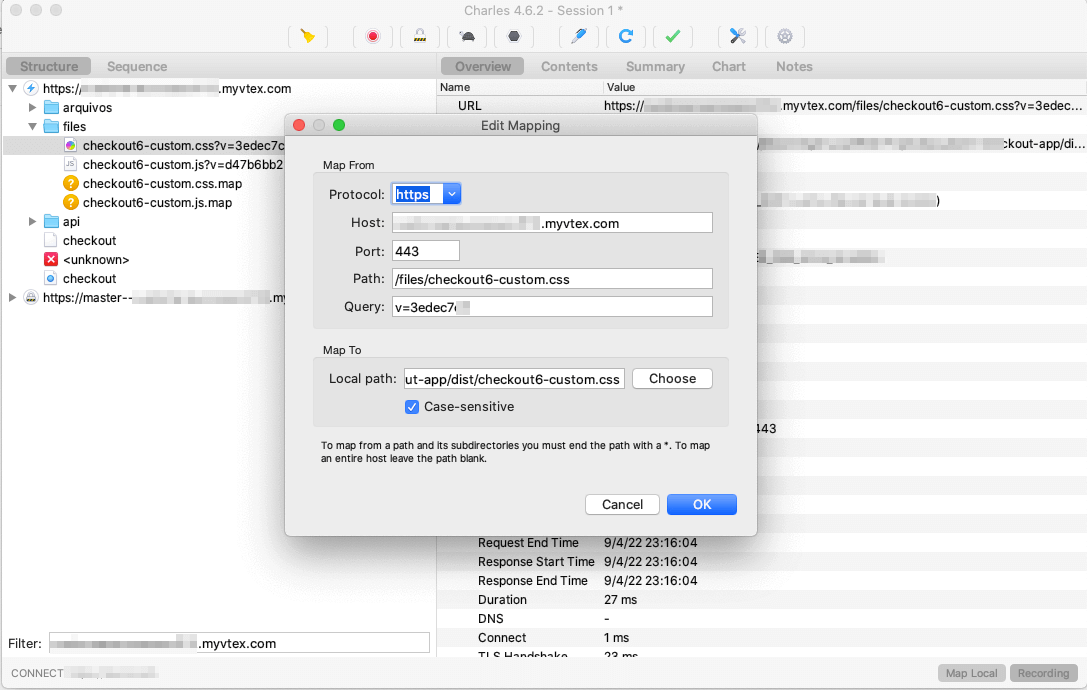This screenshot has height=690, width=1087.
Task: Click the Port field showing 443
Action: pyautogui.click(x=426, y=251)
